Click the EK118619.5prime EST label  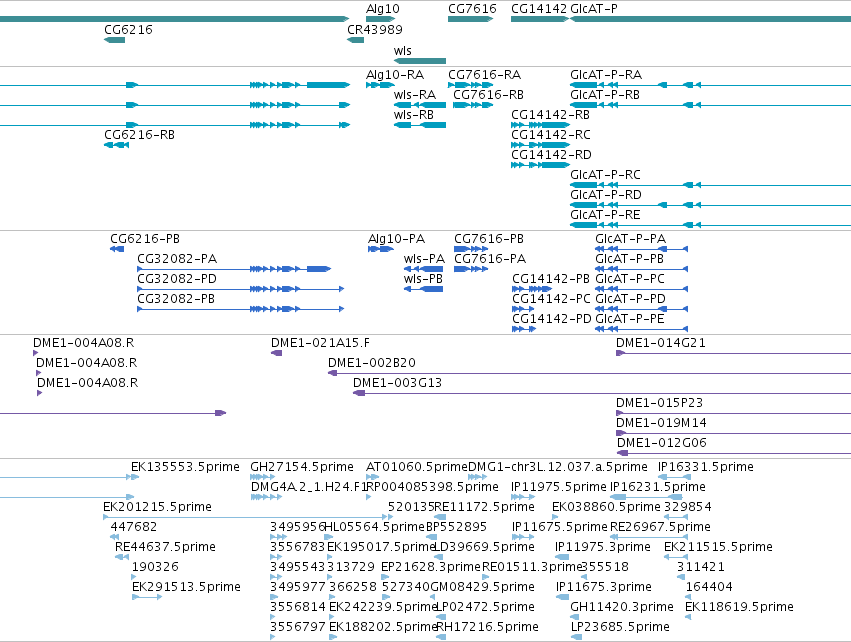[739, 607]
